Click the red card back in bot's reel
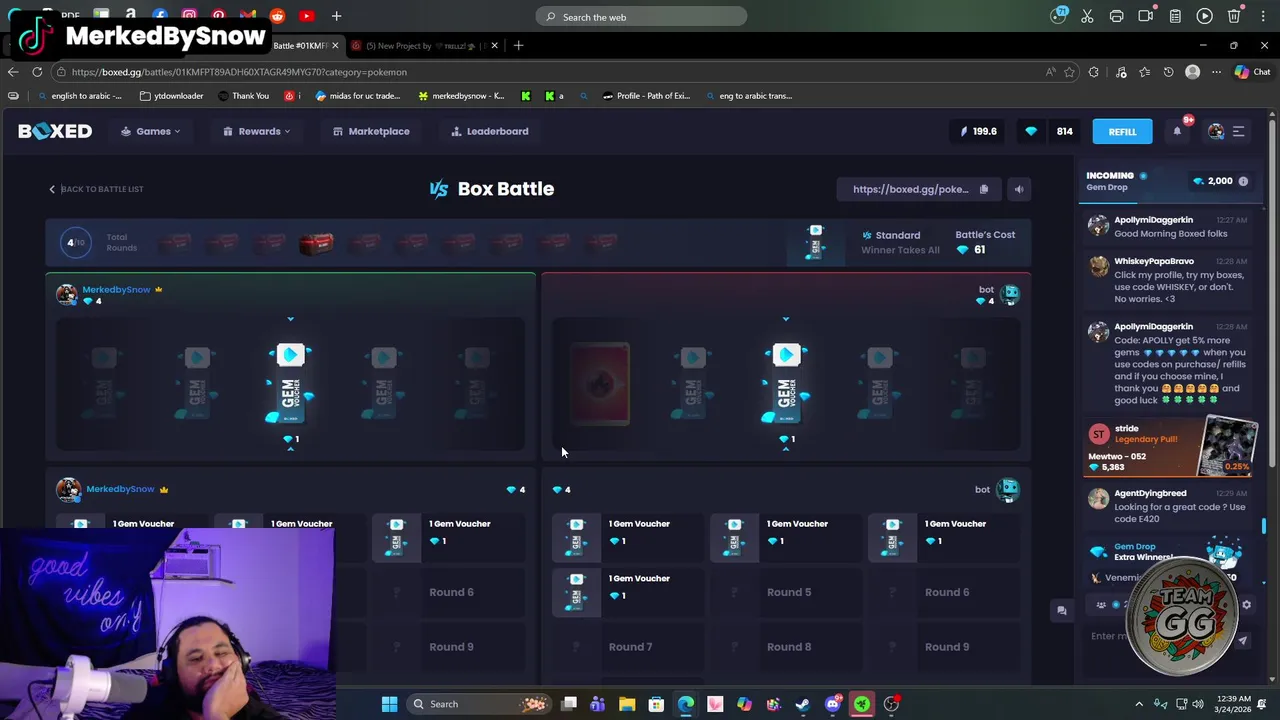1280x720 pixels. click(x=600, y=384)
